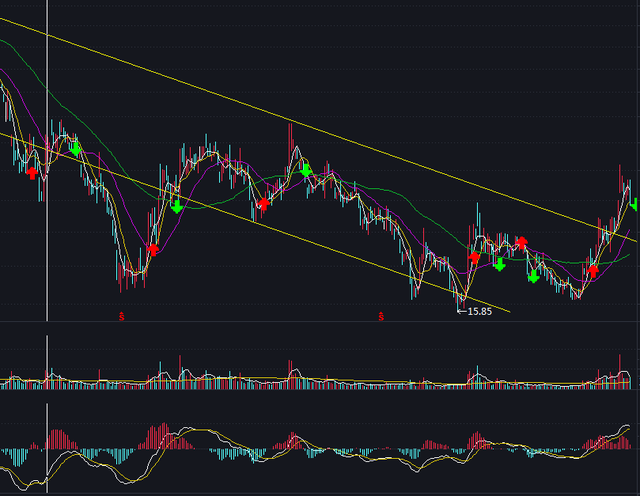The image size is (640, 496).
Task: Select the second red marker below the chart center
Action: point(380,317)
